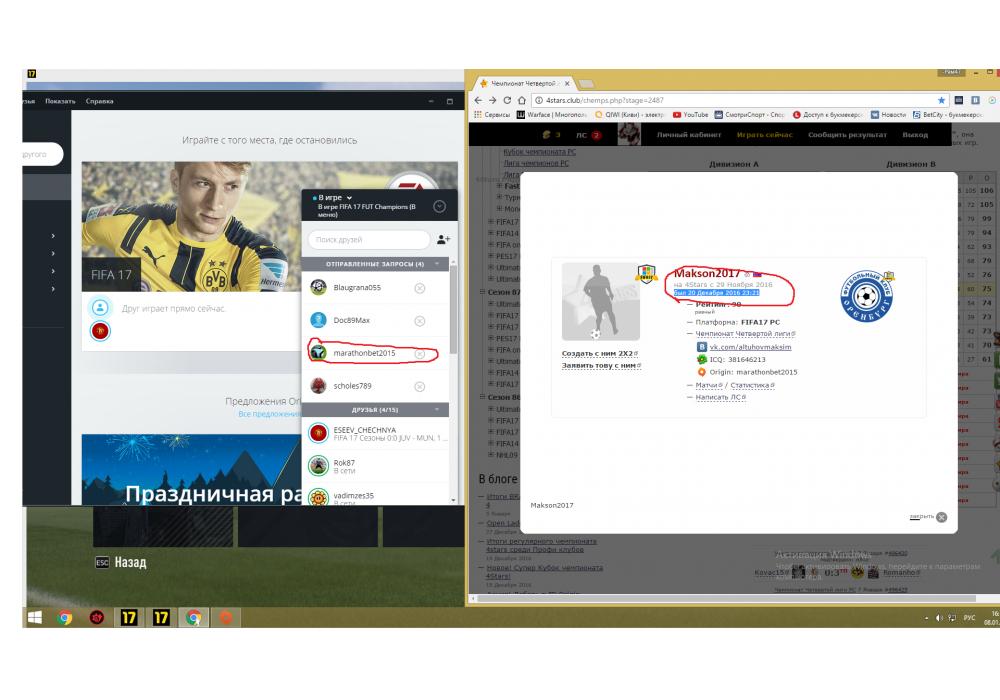This screenshot has width=1000, height=700.
Task: Click the Поиск друзей search field
Action: tap(369, 240)
